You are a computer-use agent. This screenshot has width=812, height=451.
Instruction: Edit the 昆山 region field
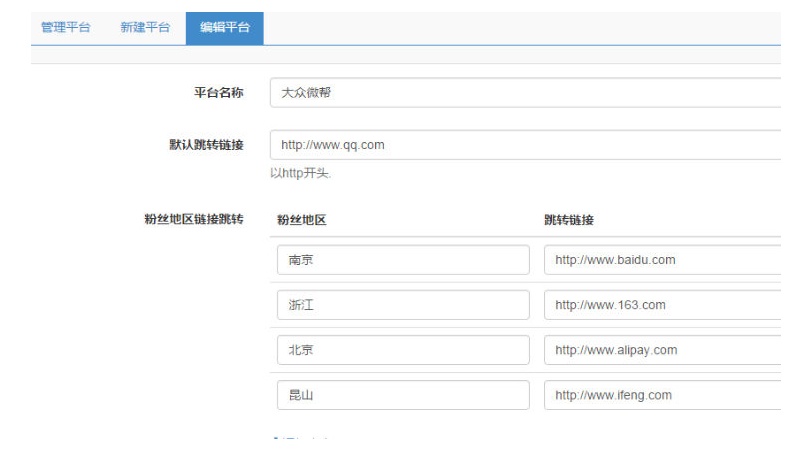point(403,395)
